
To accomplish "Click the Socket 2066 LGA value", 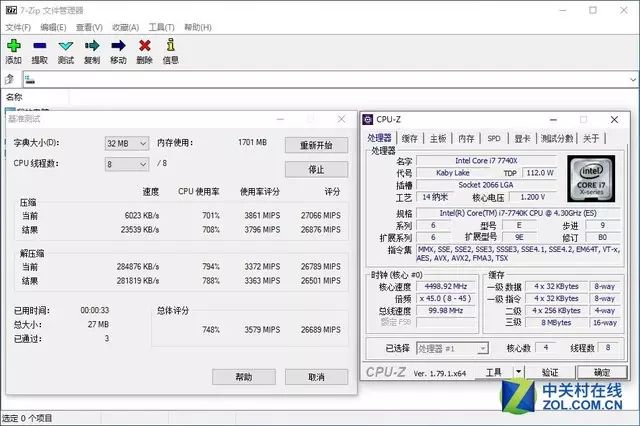I will click(x=487, y=185).
